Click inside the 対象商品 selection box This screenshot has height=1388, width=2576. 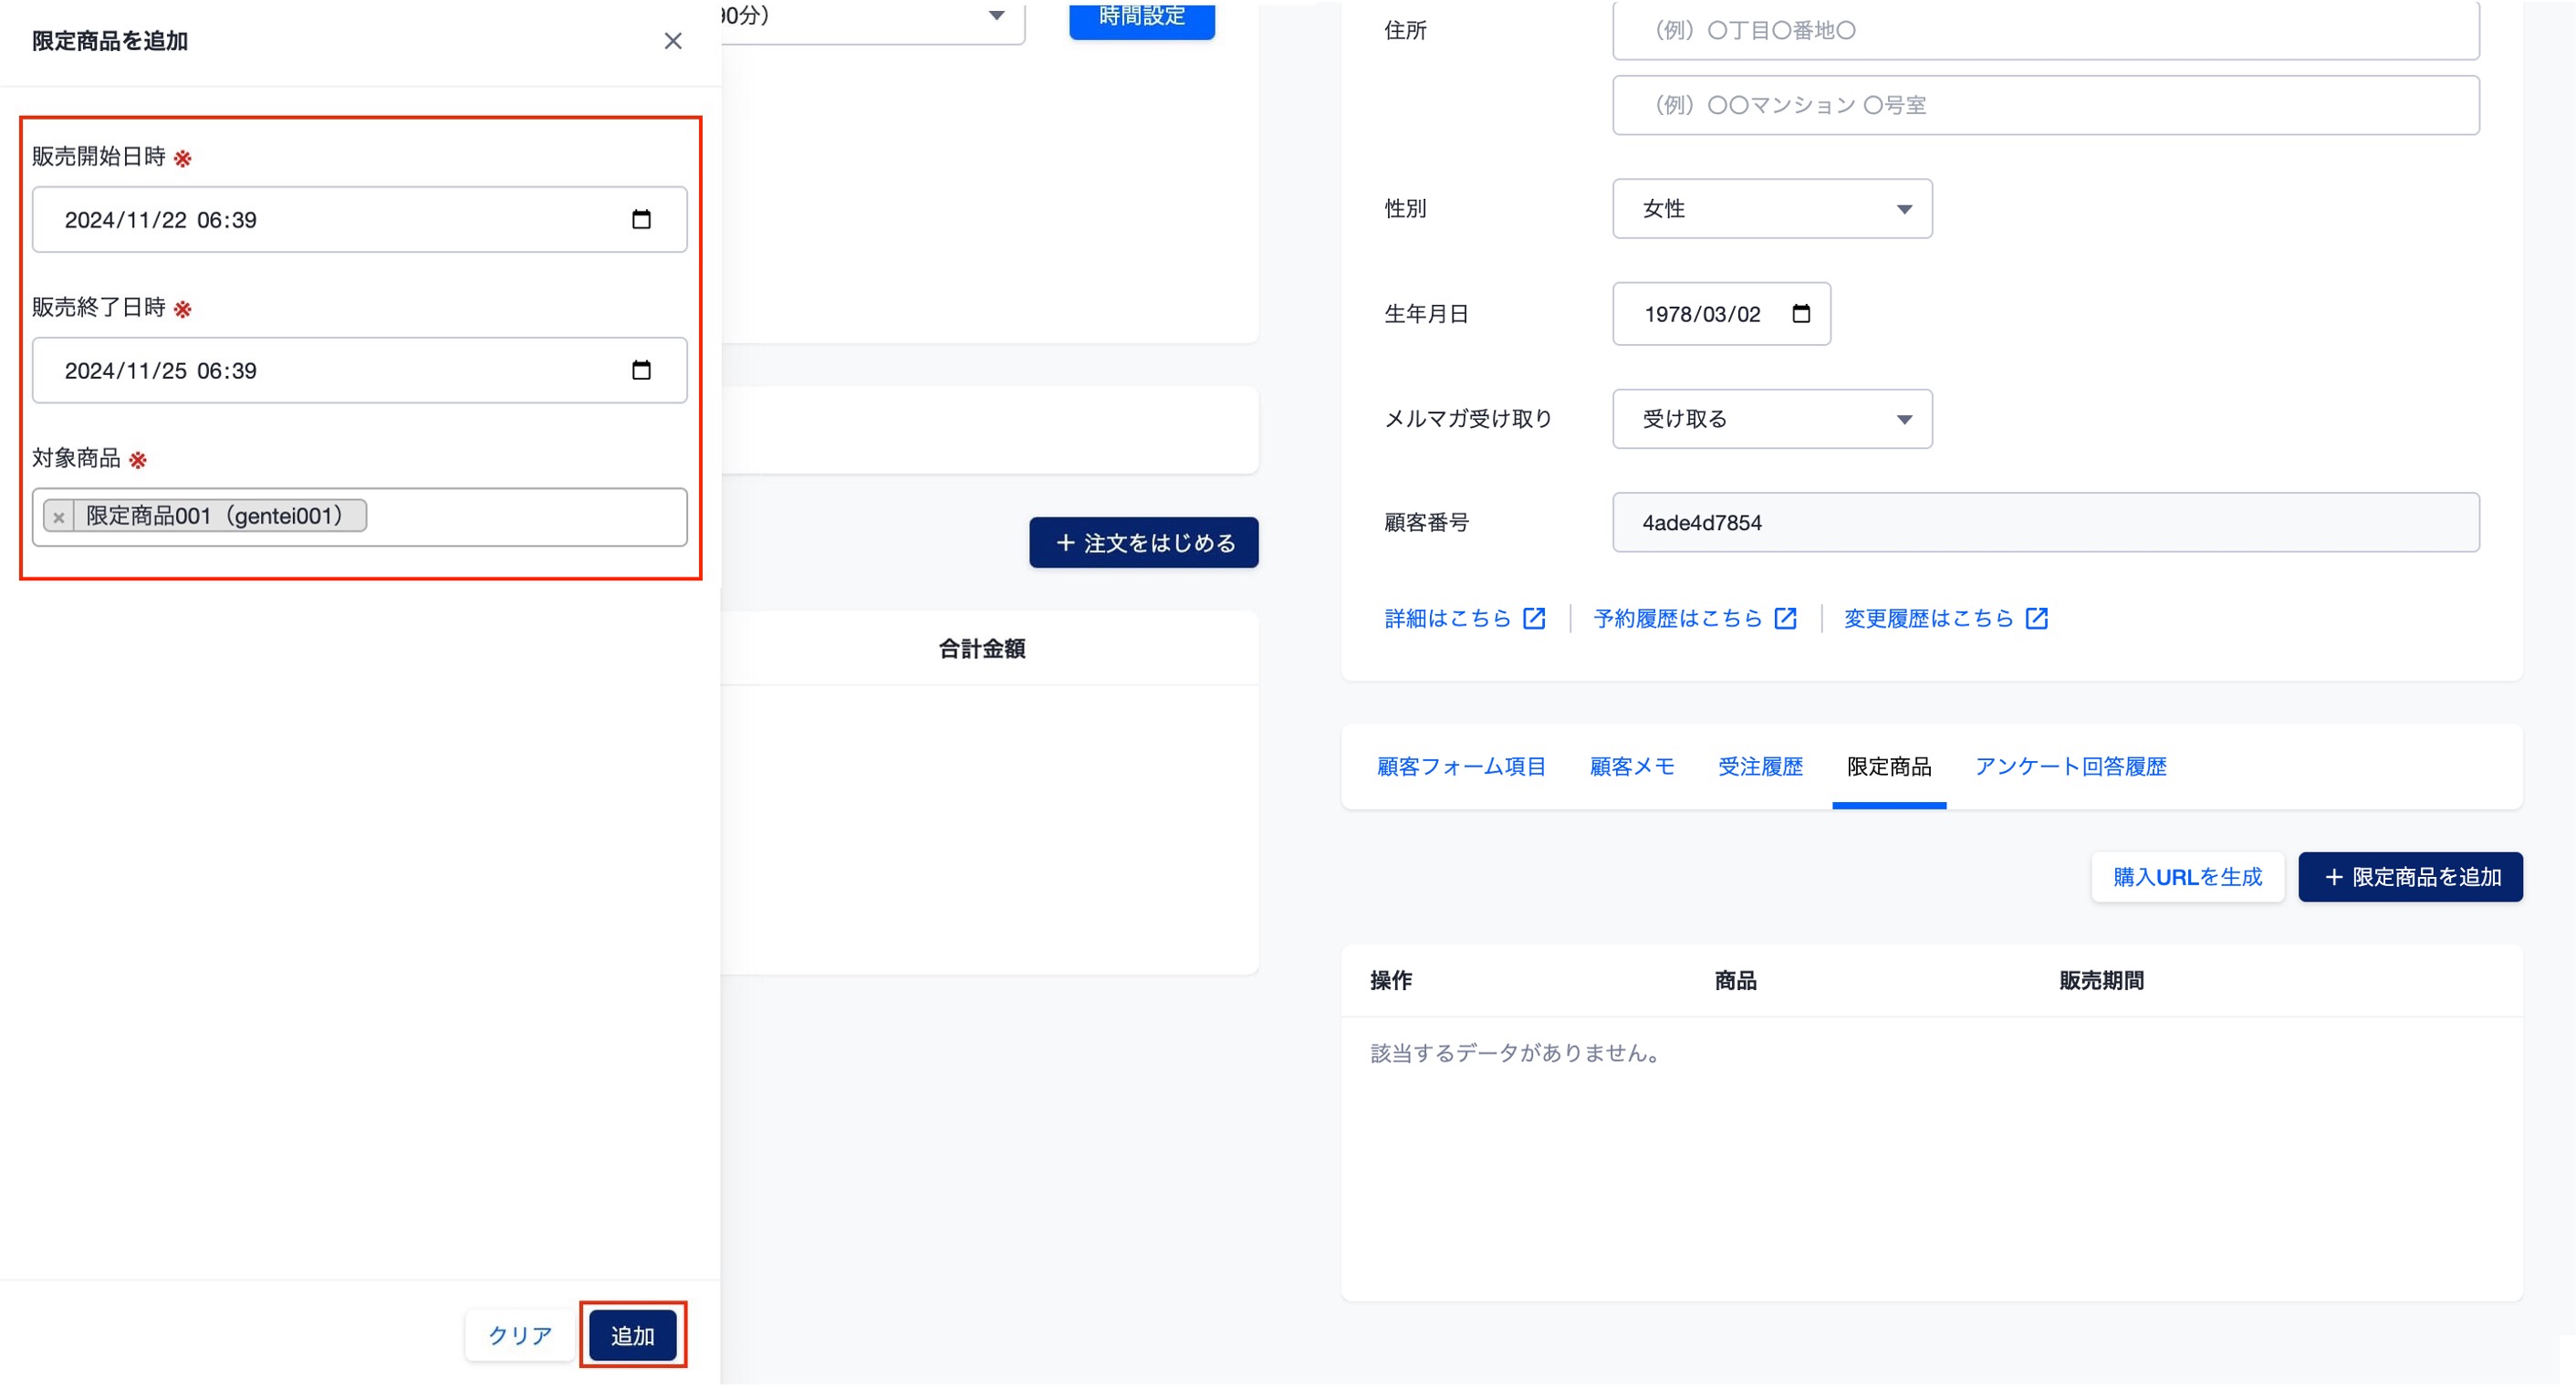pyautogui.click(x=360, y=517)
